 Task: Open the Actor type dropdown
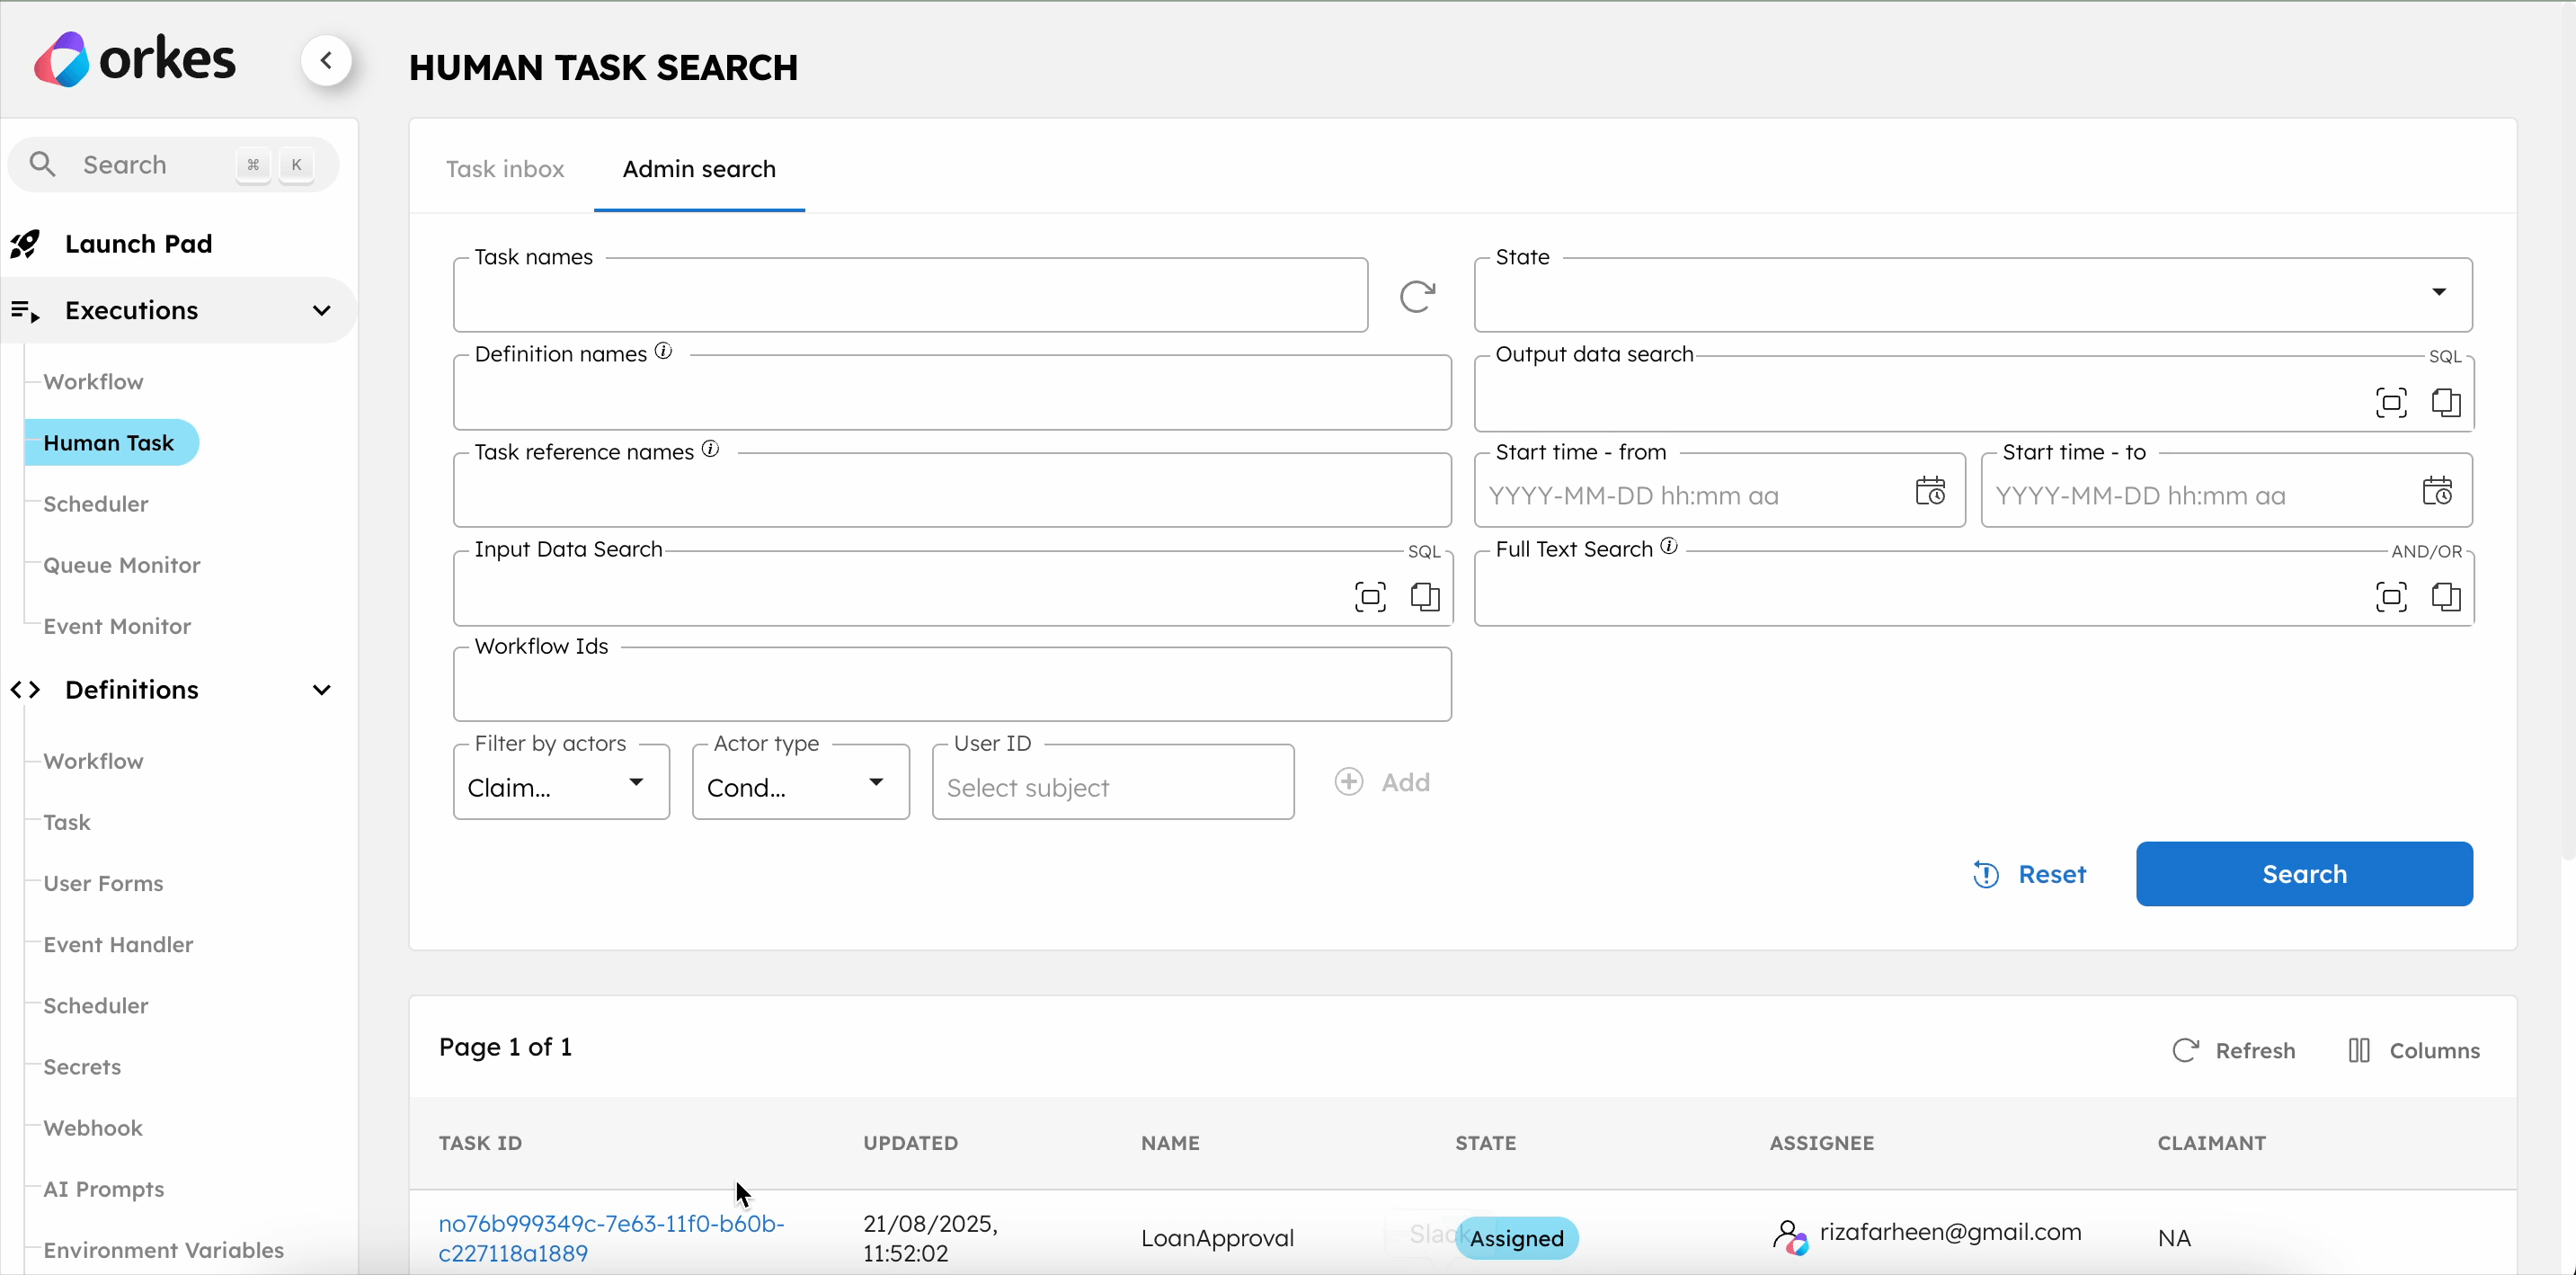800,783
